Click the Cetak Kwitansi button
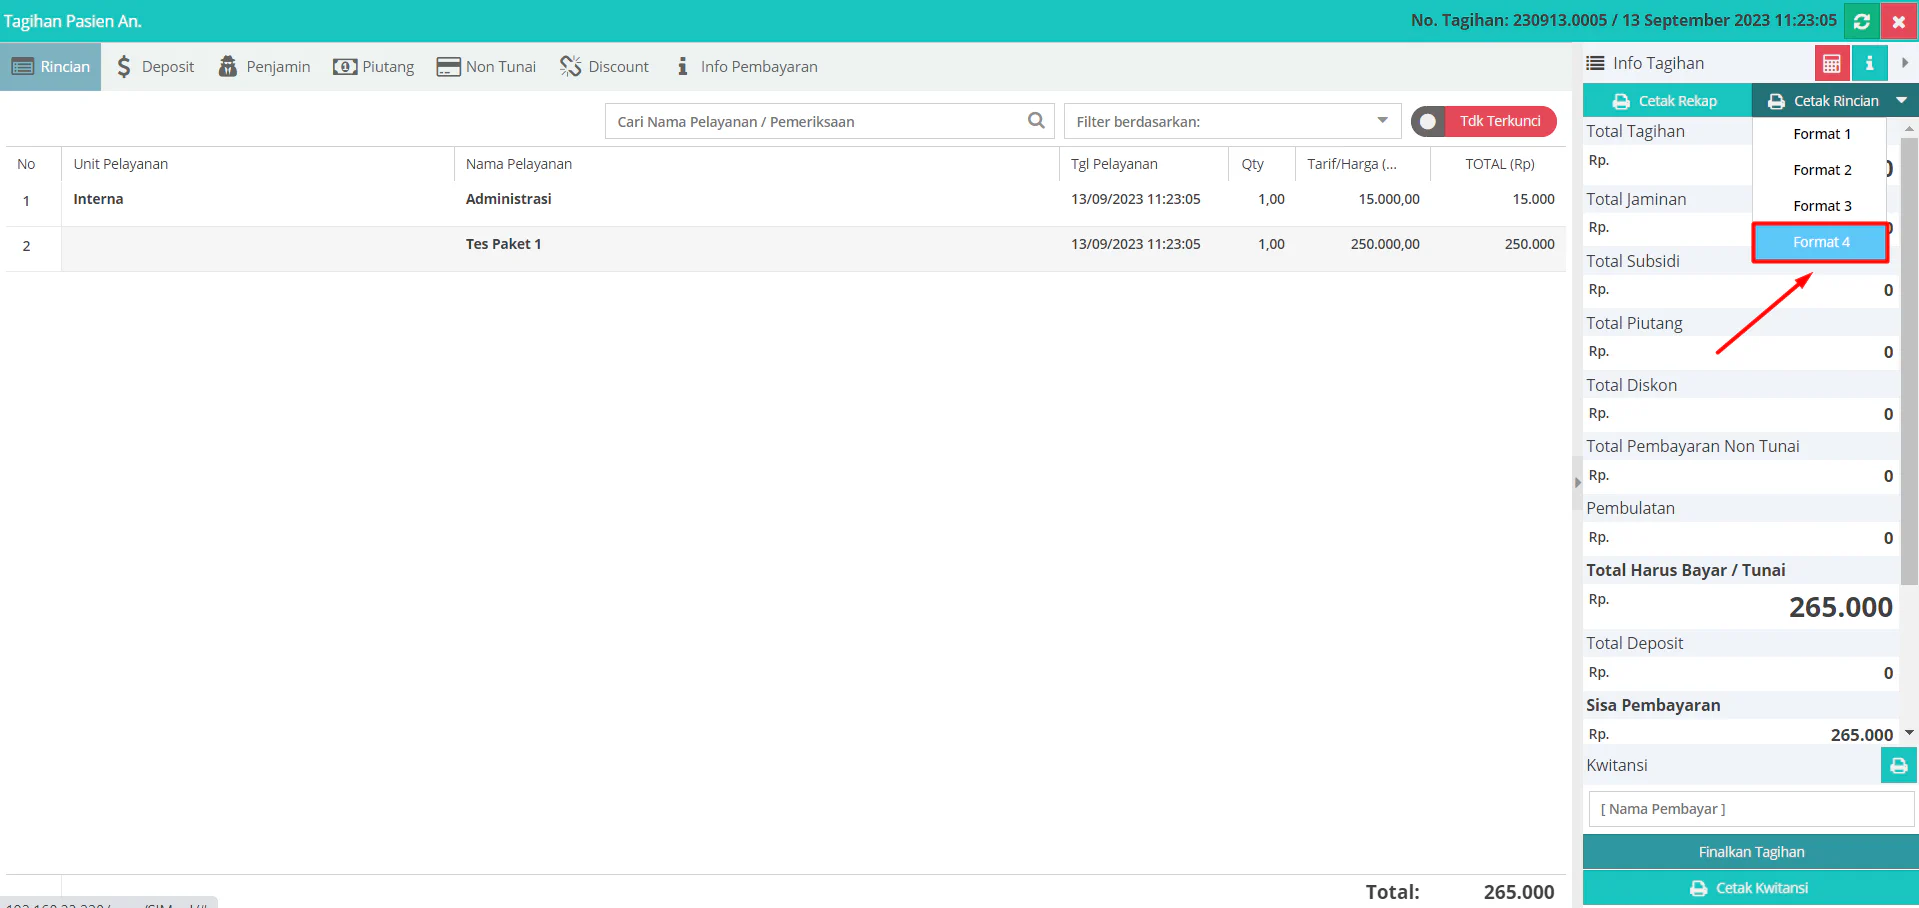Screen dimensions: 1919x908 (x=1750, y=888)
